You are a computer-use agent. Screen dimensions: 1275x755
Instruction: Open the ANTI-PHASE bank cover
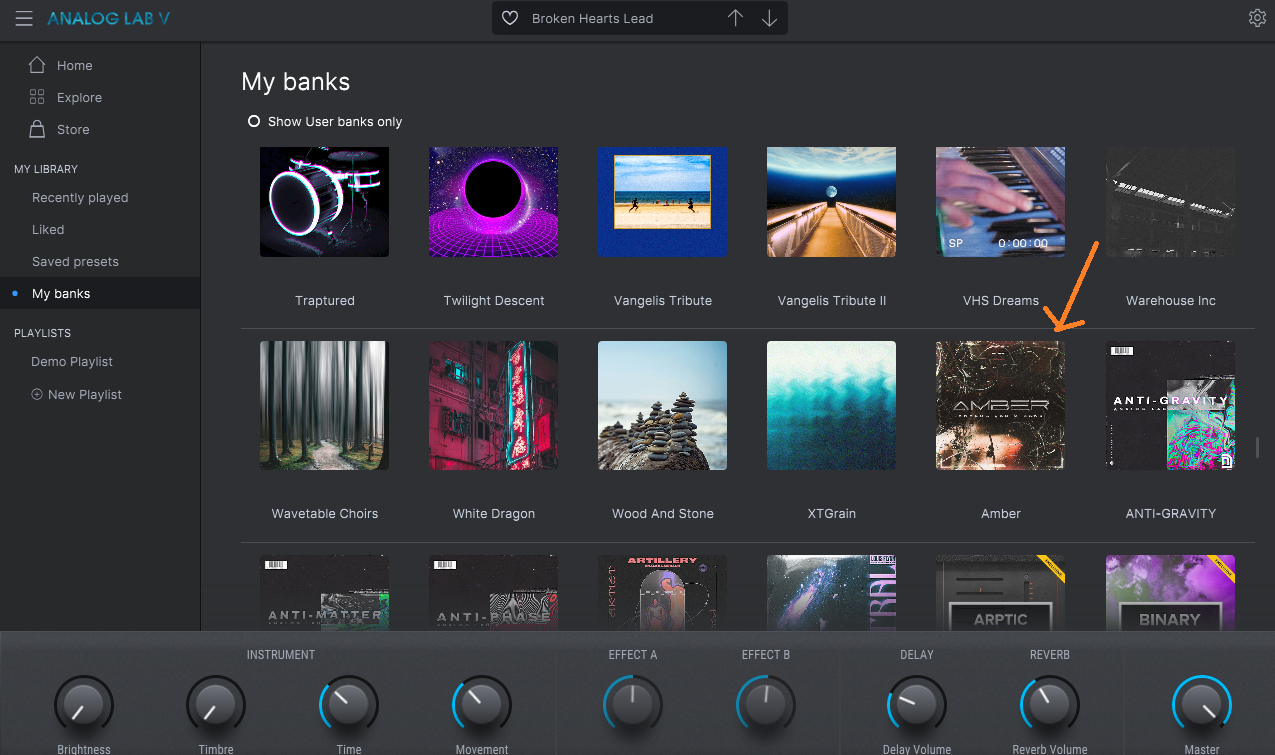click(494, 592)
